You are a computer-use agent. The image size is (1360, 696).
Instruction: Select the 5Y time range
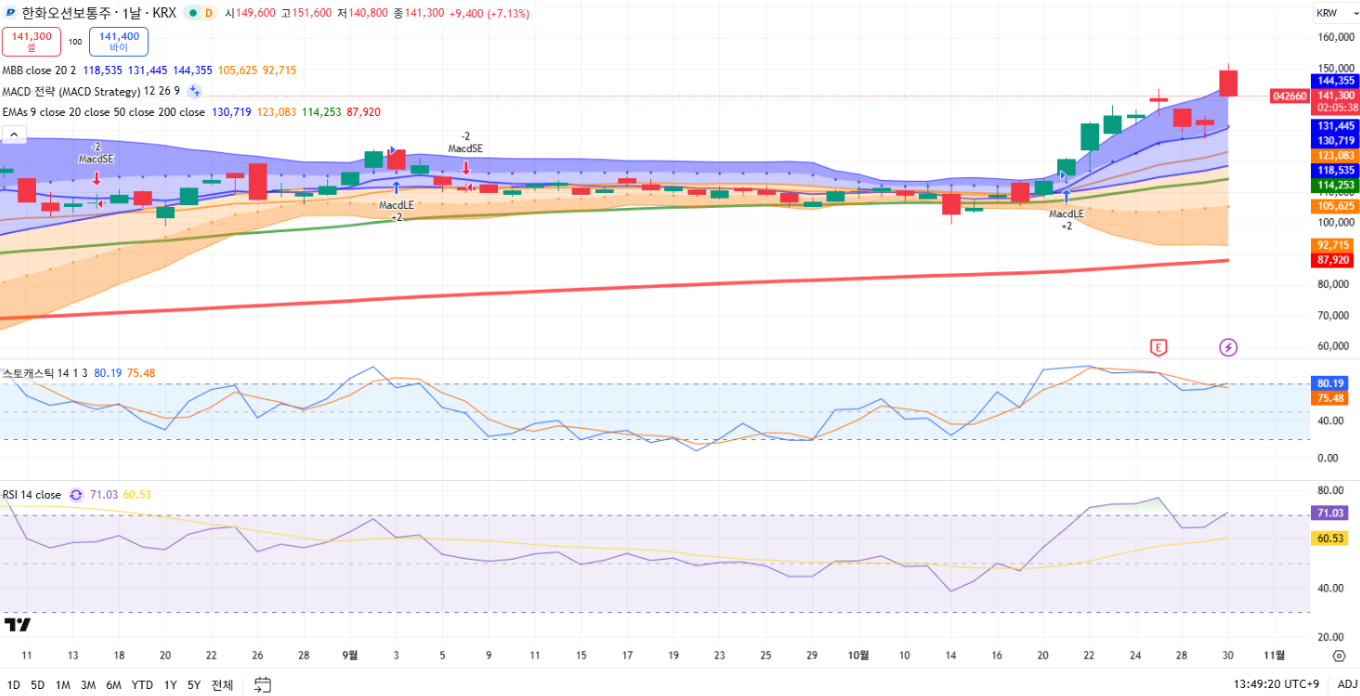click(194, 685)
